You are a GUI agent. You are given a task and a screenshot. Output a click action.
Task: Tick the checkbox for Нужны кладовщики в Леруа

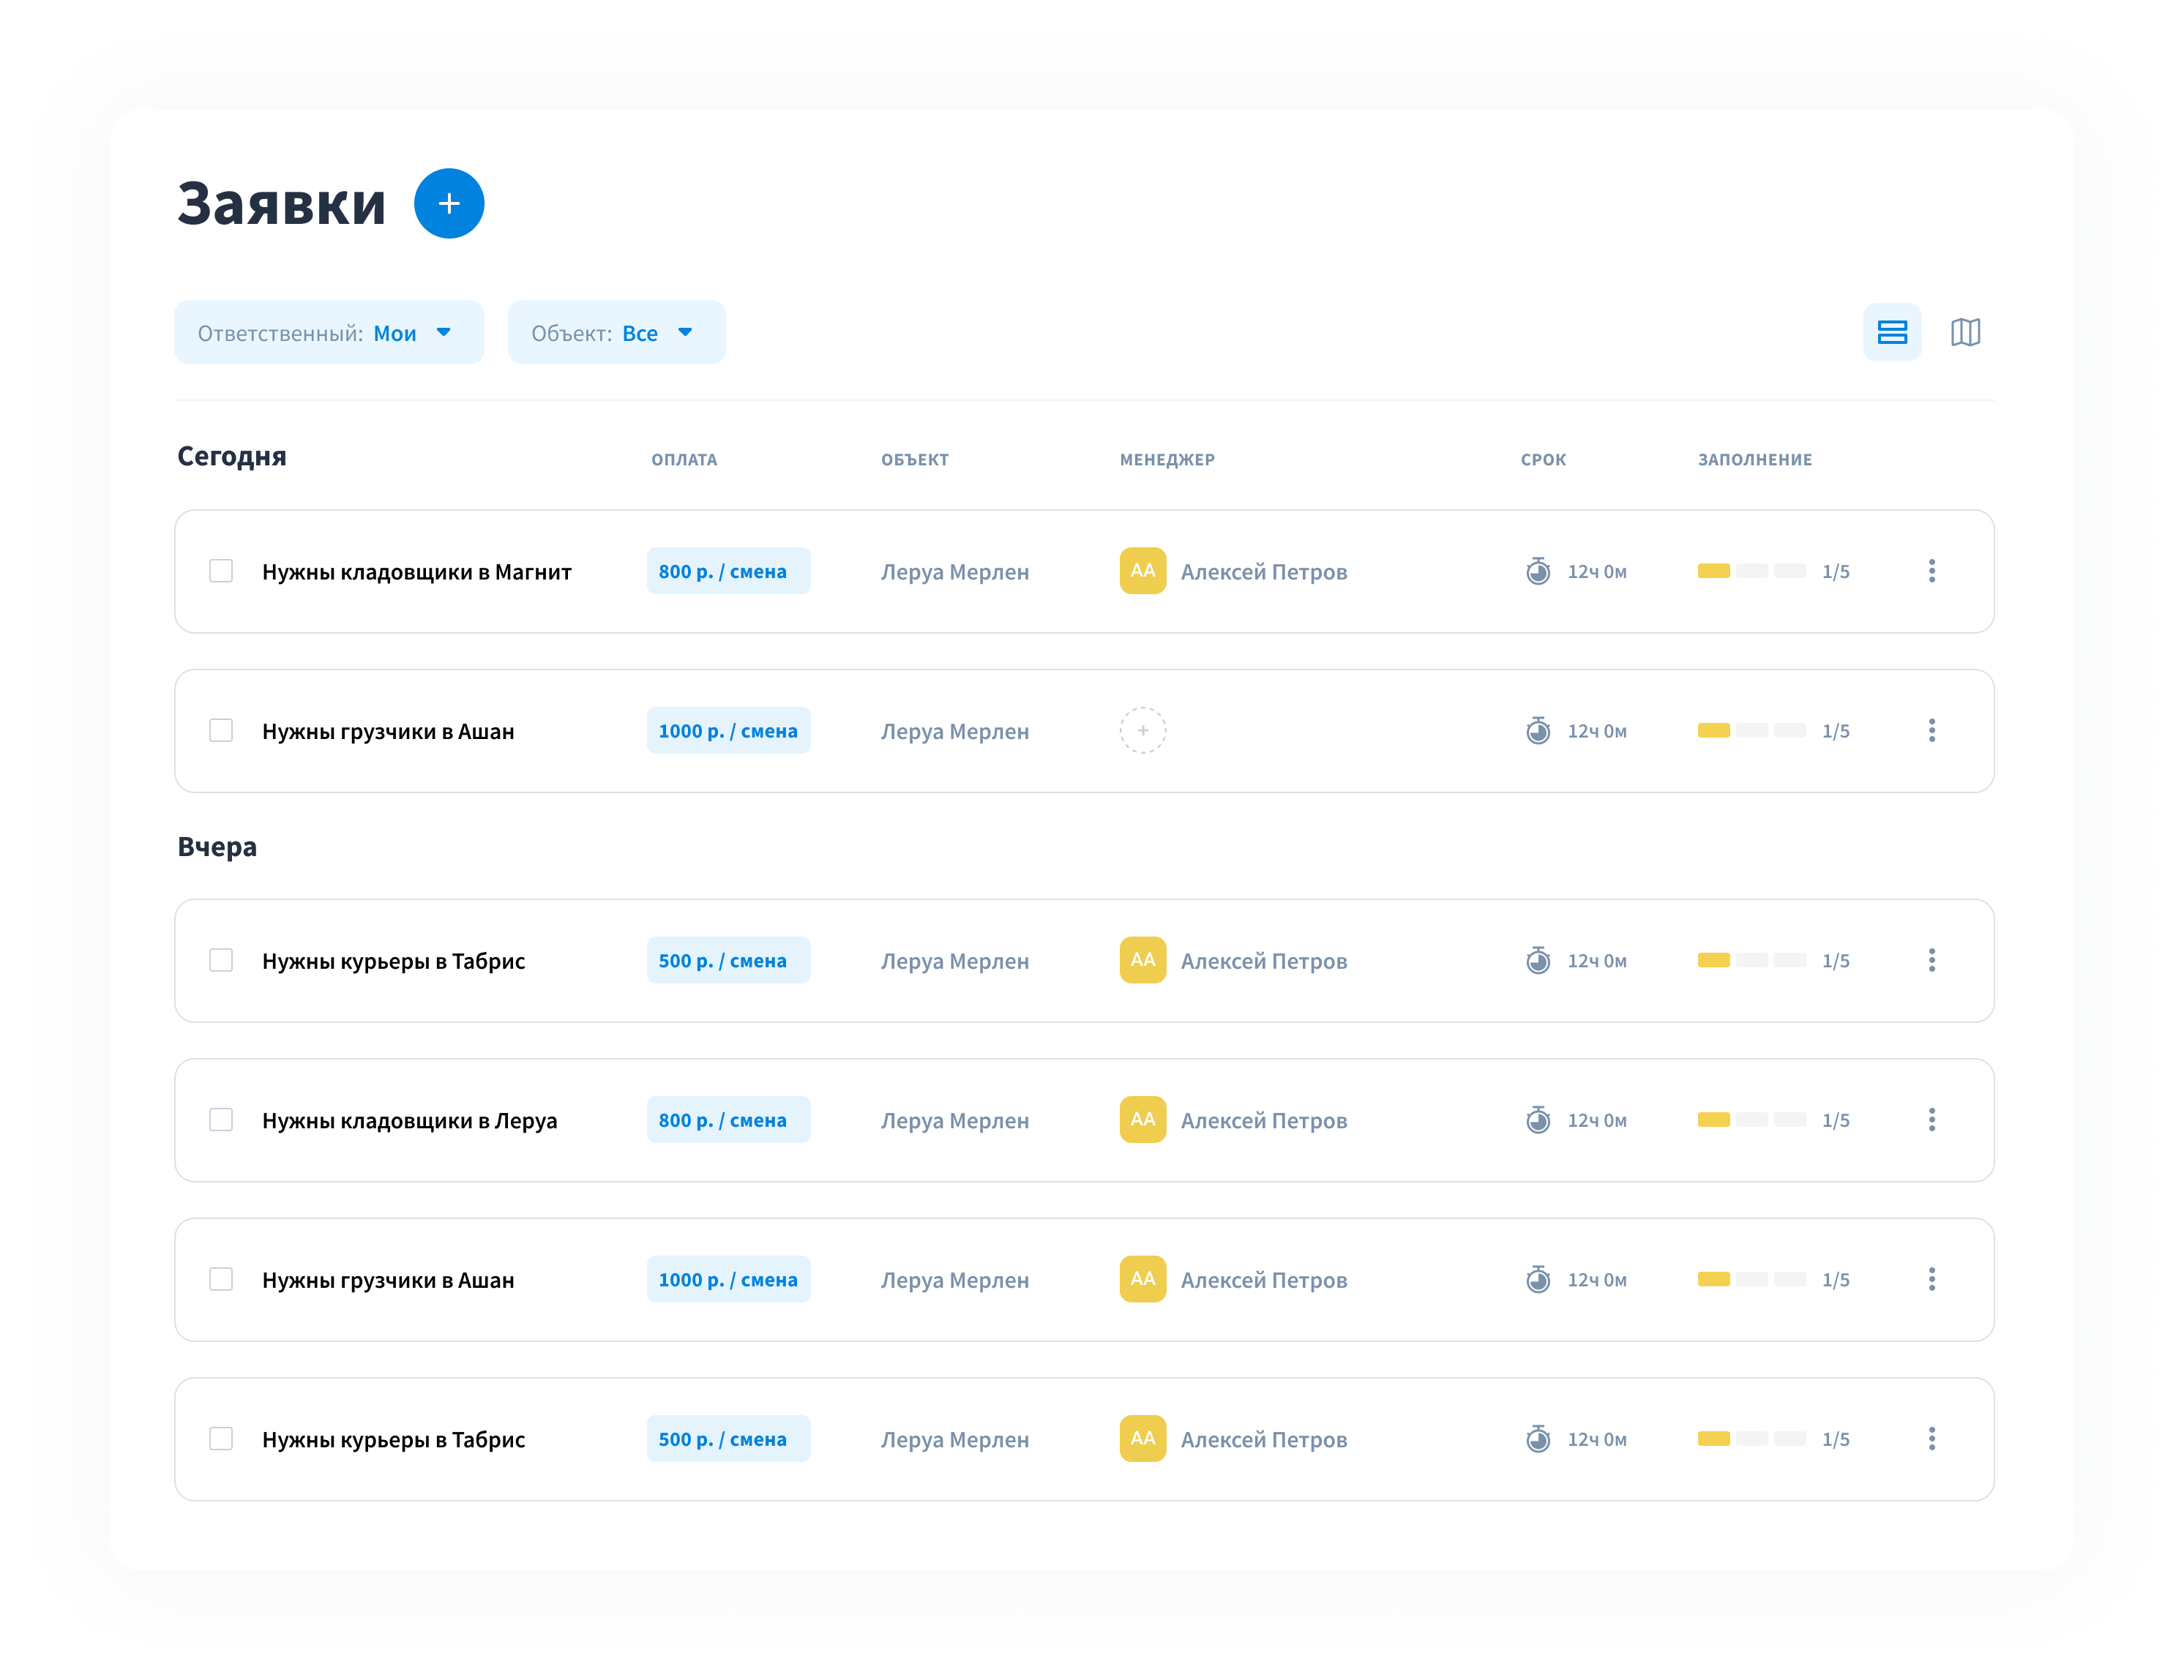tap(221, 1120)
